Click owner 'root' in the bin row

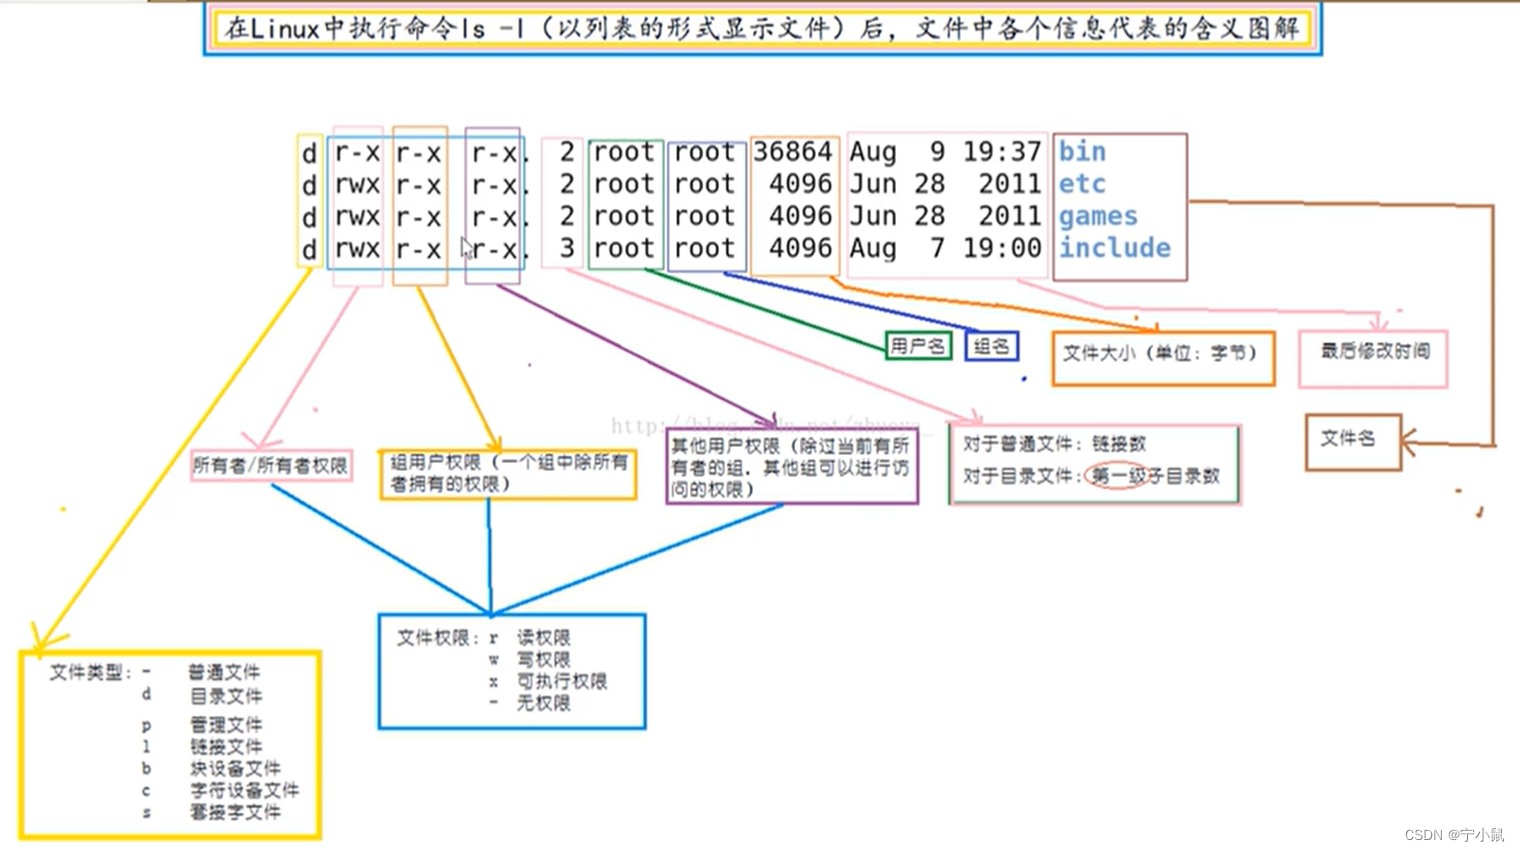click(x=624, y=152)
